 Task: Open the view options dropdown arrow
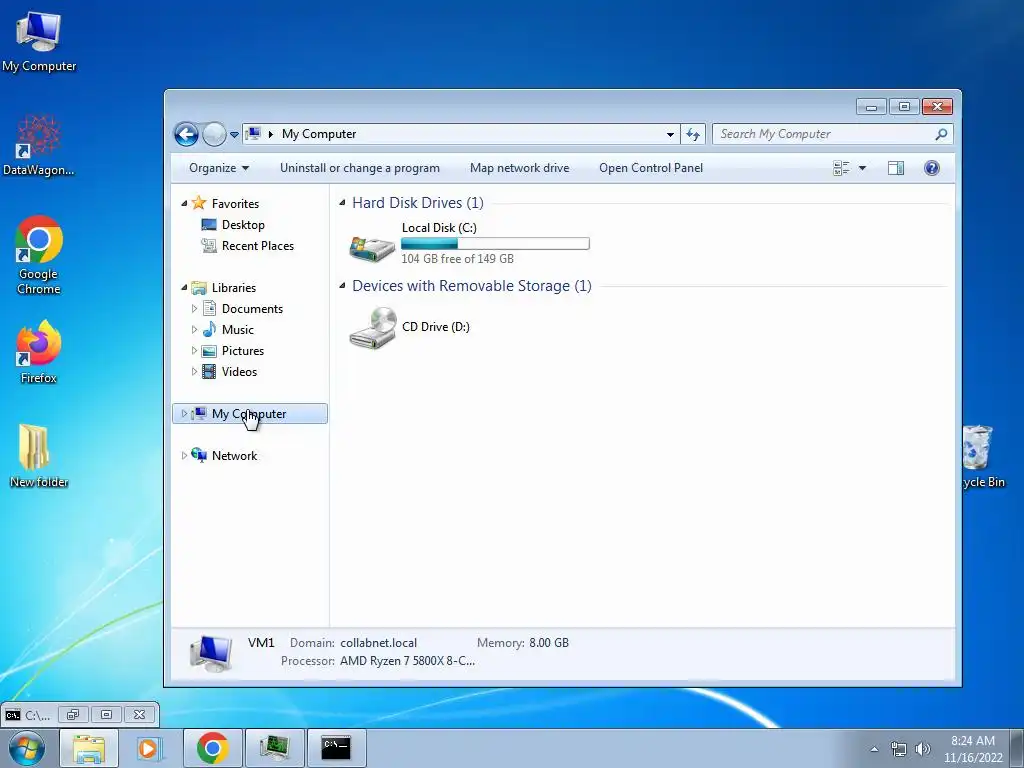click(862, 168)
